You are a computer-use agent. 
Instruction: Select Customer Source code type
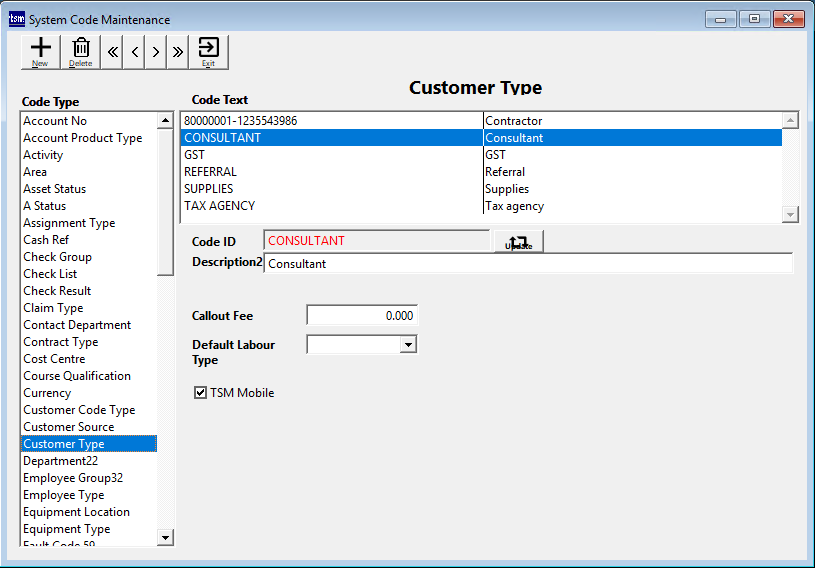point(89,427)
